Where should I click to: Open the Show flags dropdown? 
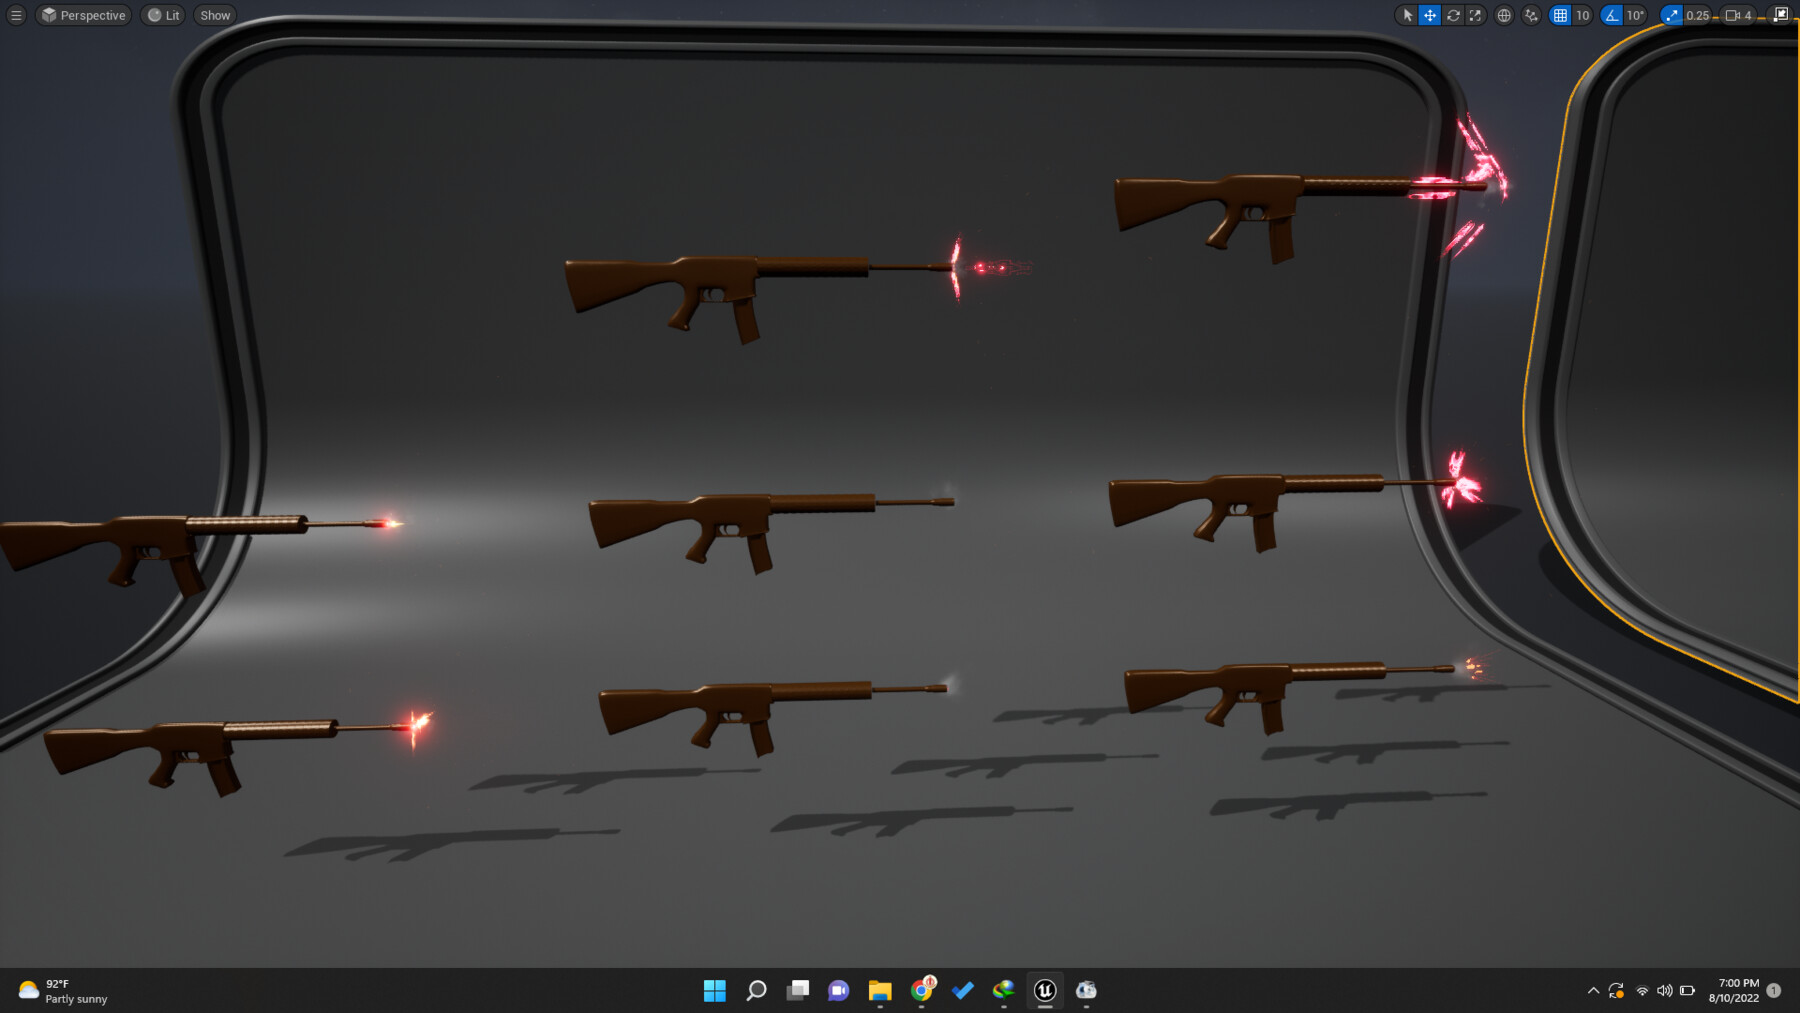(215, 15)
